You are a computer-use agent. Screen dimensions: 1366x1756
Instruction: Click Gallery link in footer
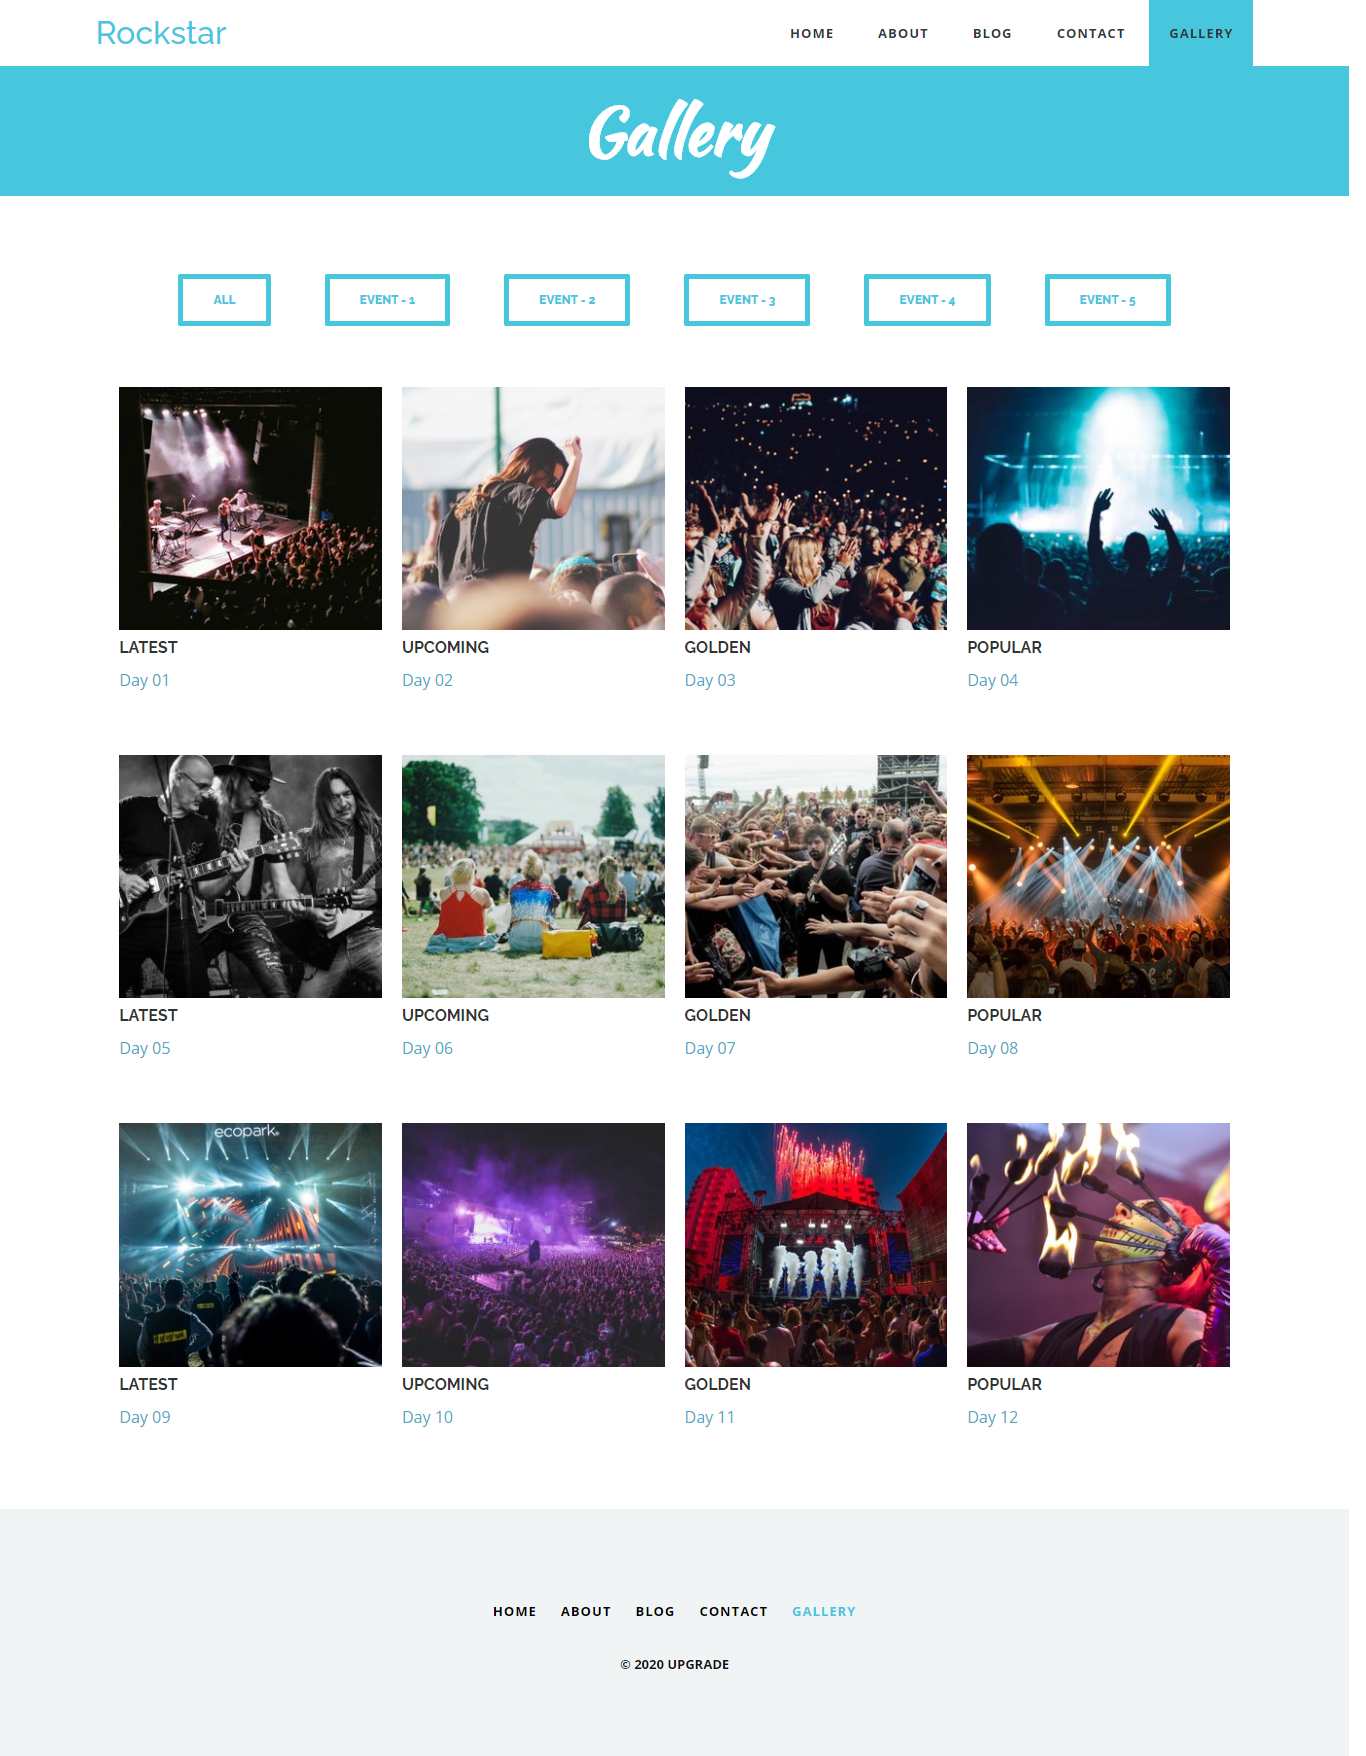click(823, 1611)
